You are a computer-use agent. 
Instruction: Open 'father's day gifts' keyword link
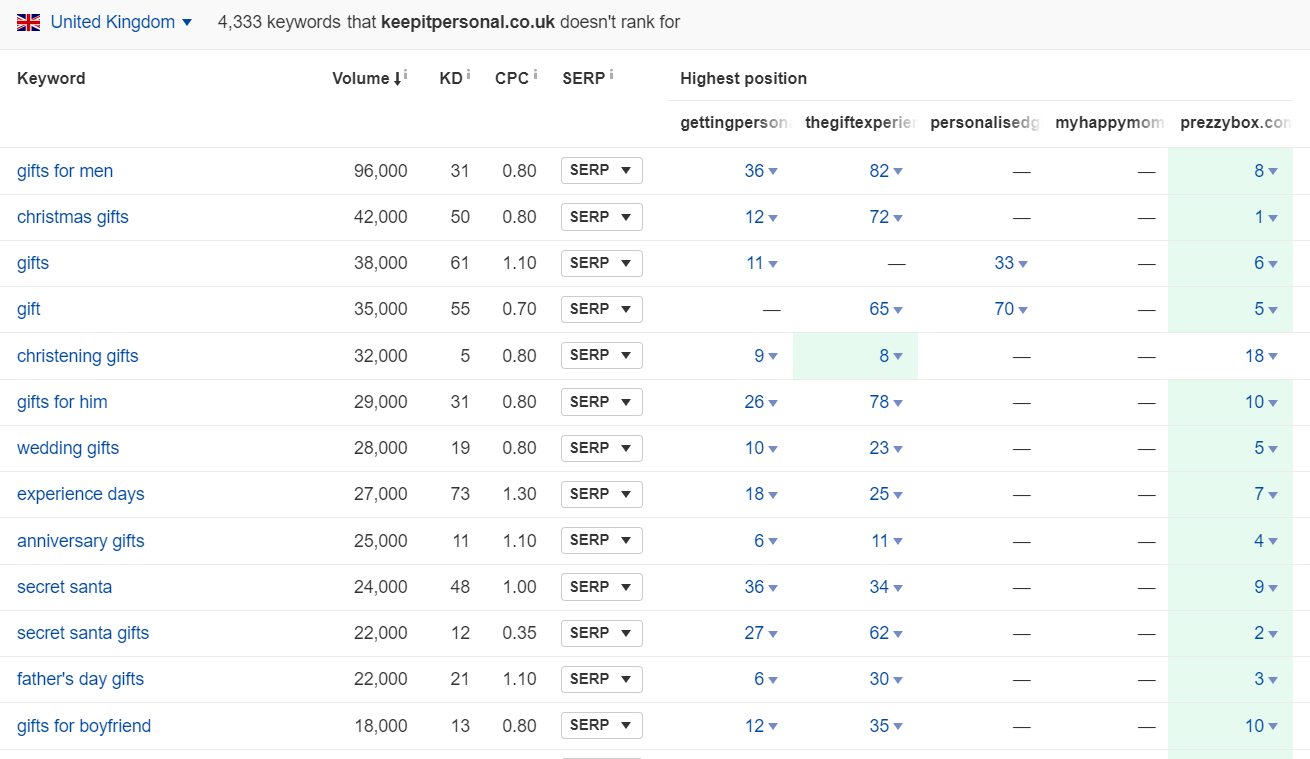tap(81, 679)
